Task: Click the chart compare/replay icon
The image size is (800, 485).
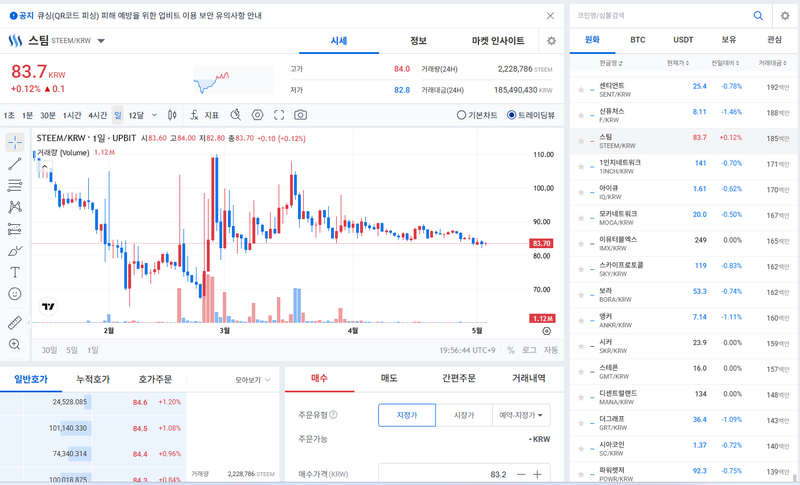Action: click(235, 115)
